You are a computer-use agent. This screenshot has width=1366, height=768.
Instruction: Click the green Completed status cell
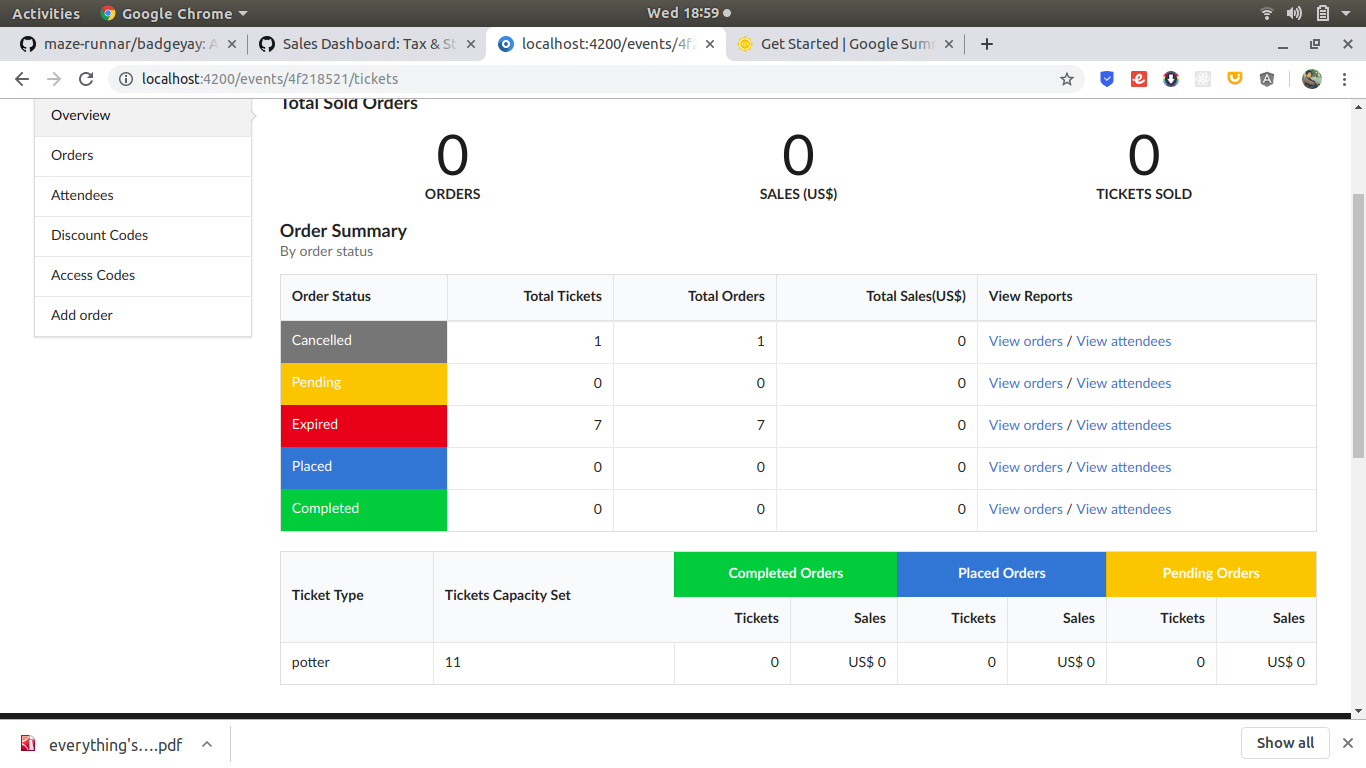pyautogui.click(x=364, y=509)
